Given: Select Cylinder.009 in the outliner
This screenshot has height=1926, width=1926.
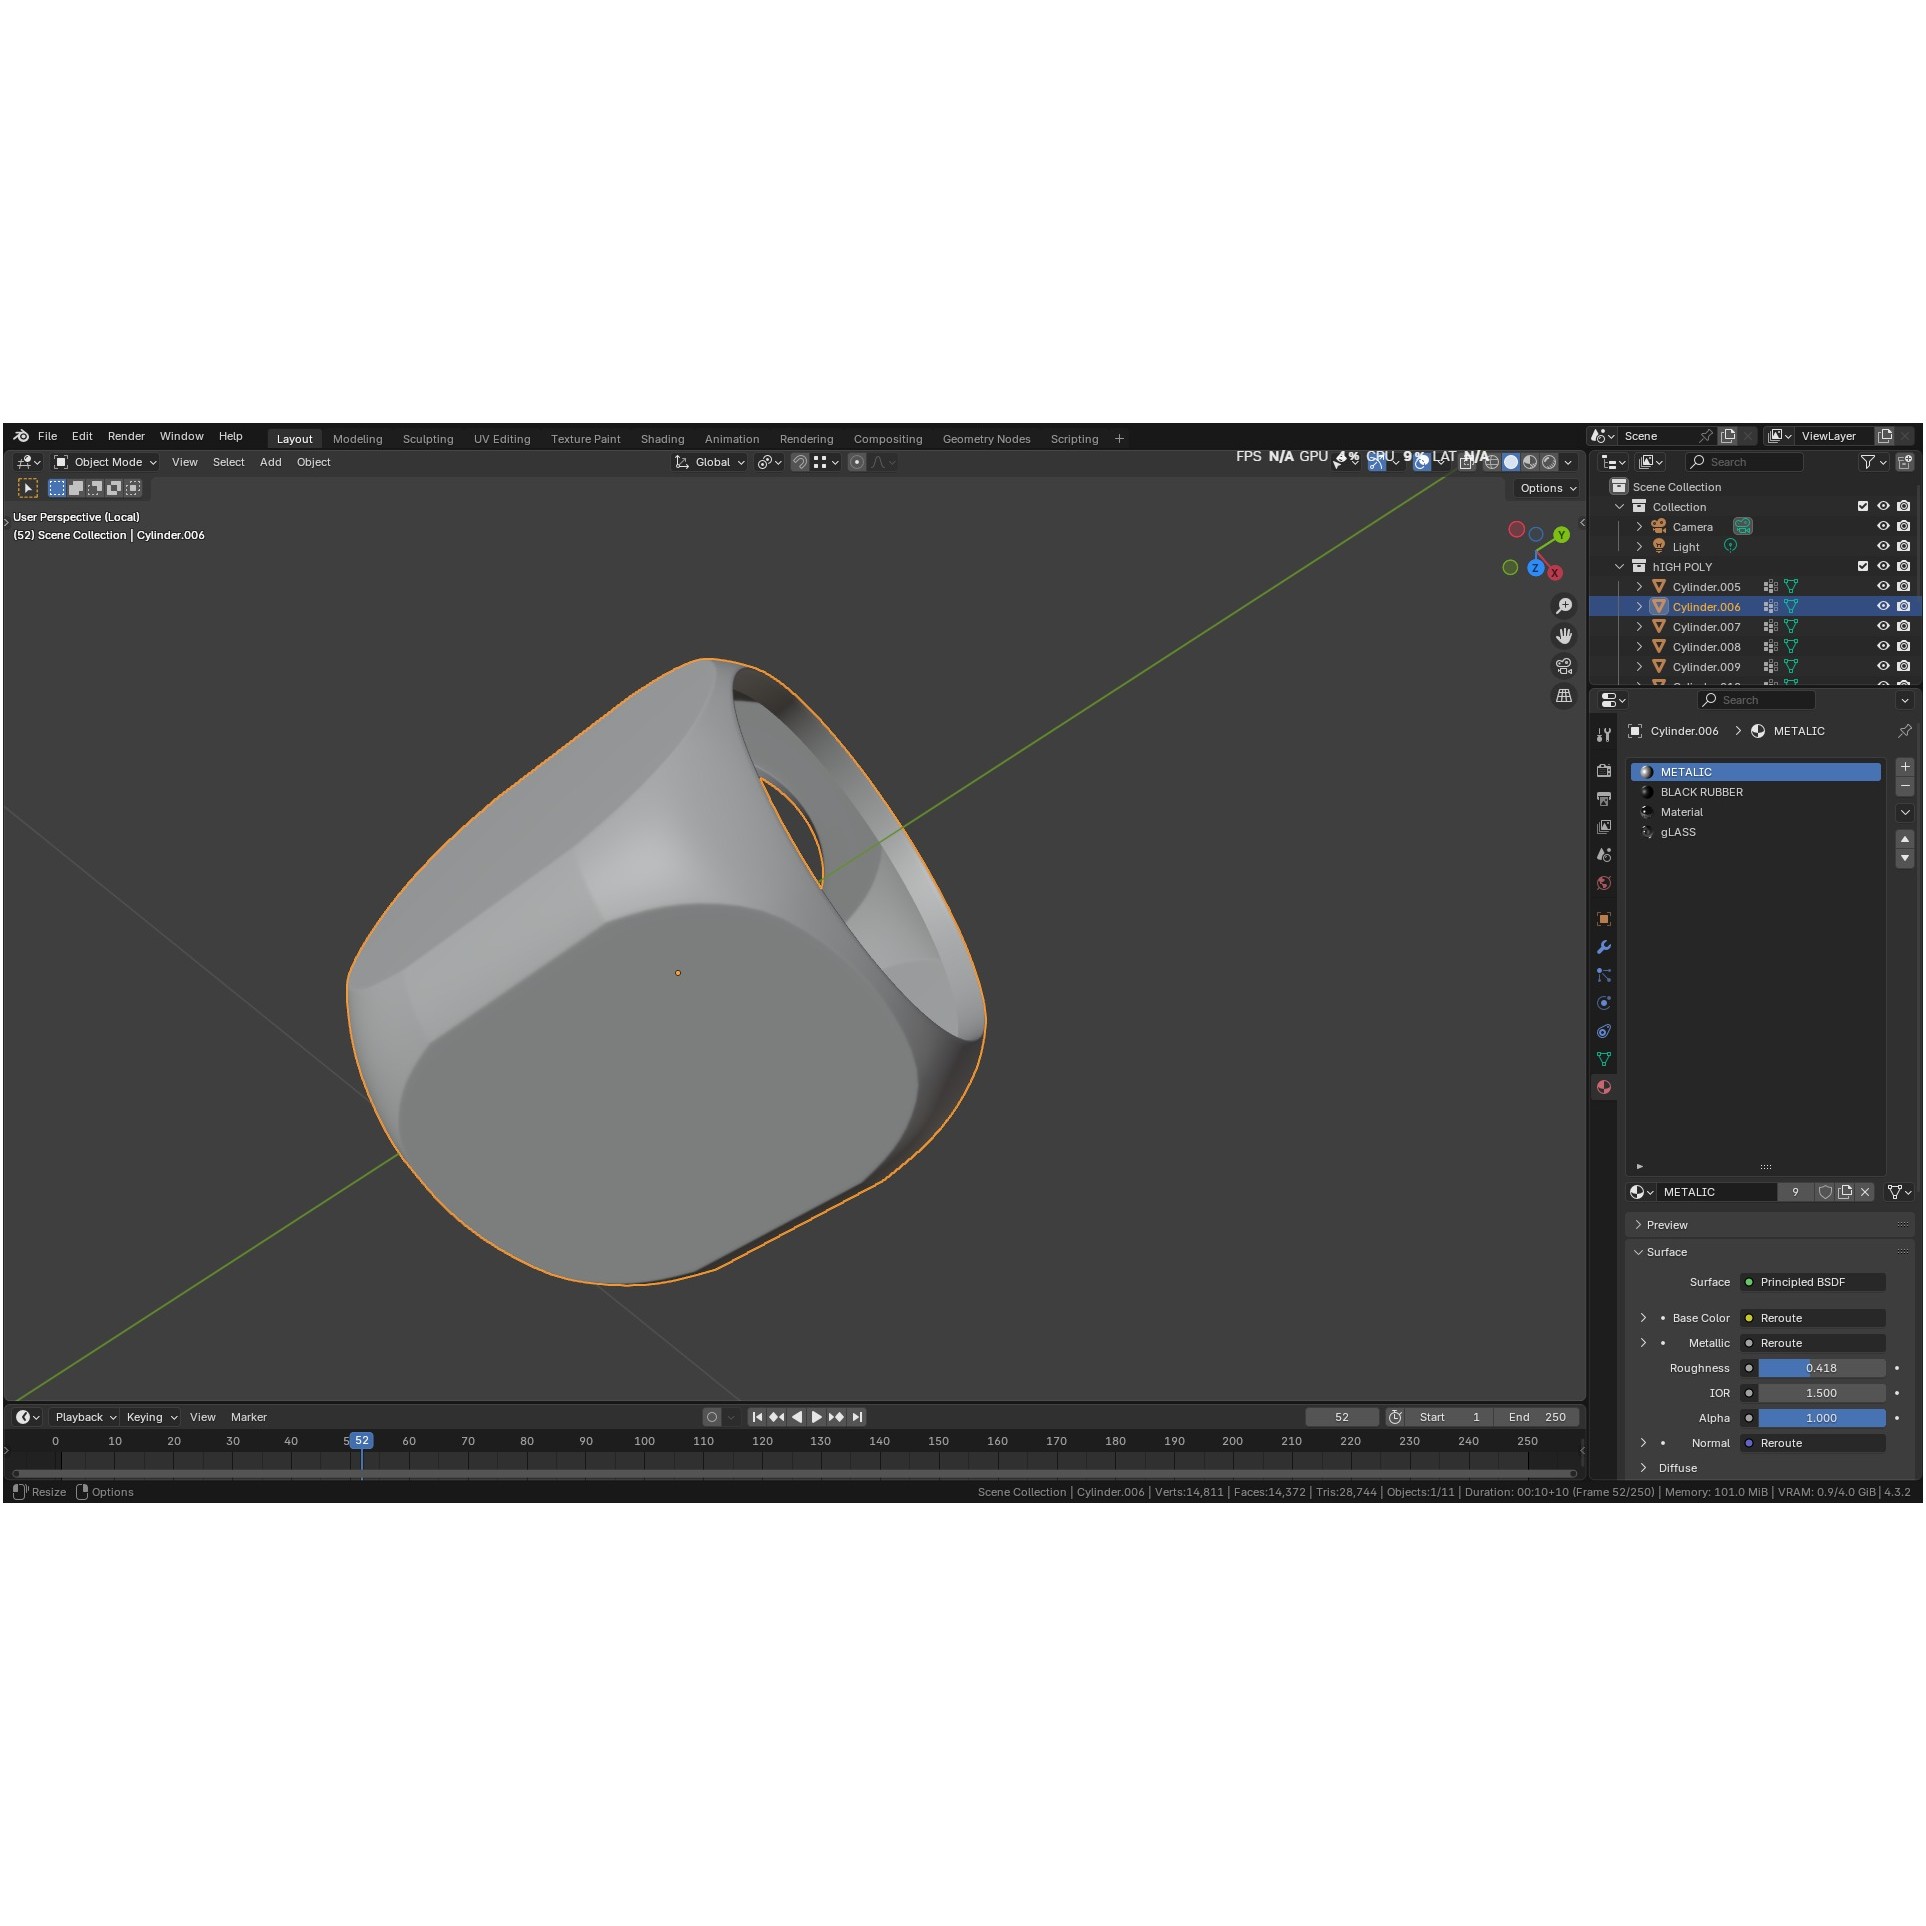Looking at the screenshot, I should pos(1706,667).
